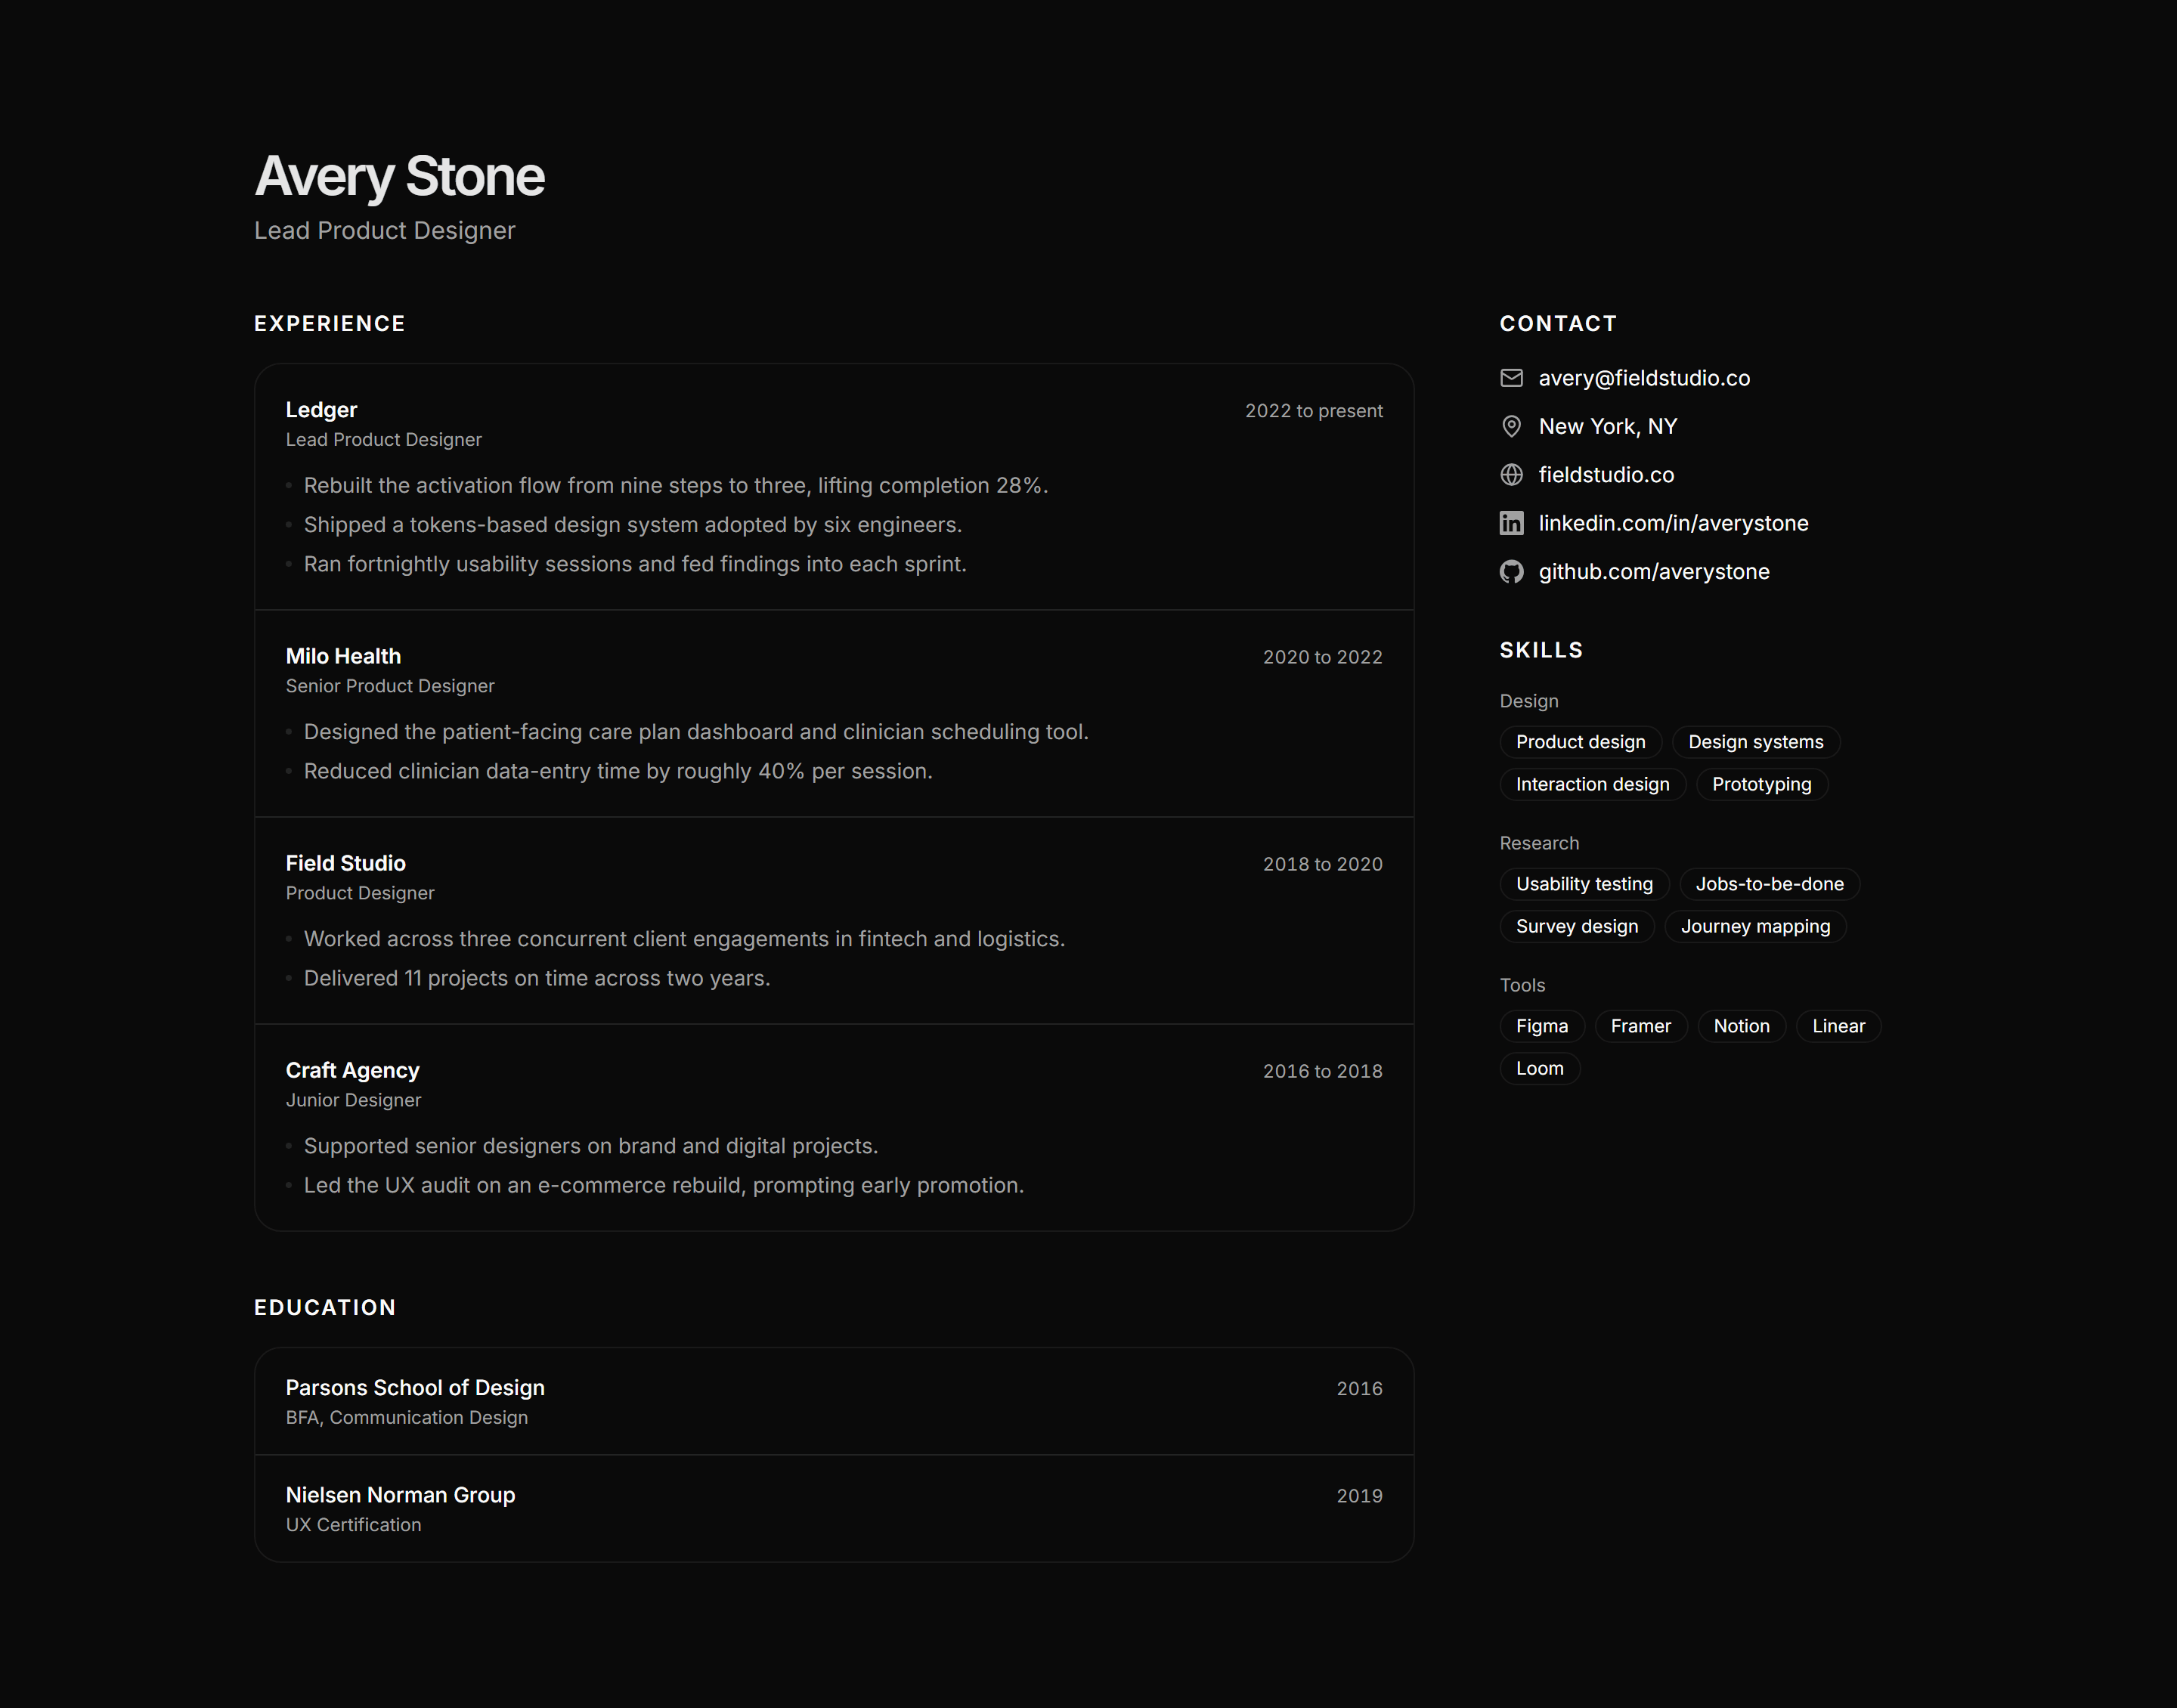The width and height of the screenshot is (2177, 1708).
Task: Select the Loom tool tag
Action: pos(1539,1068)
